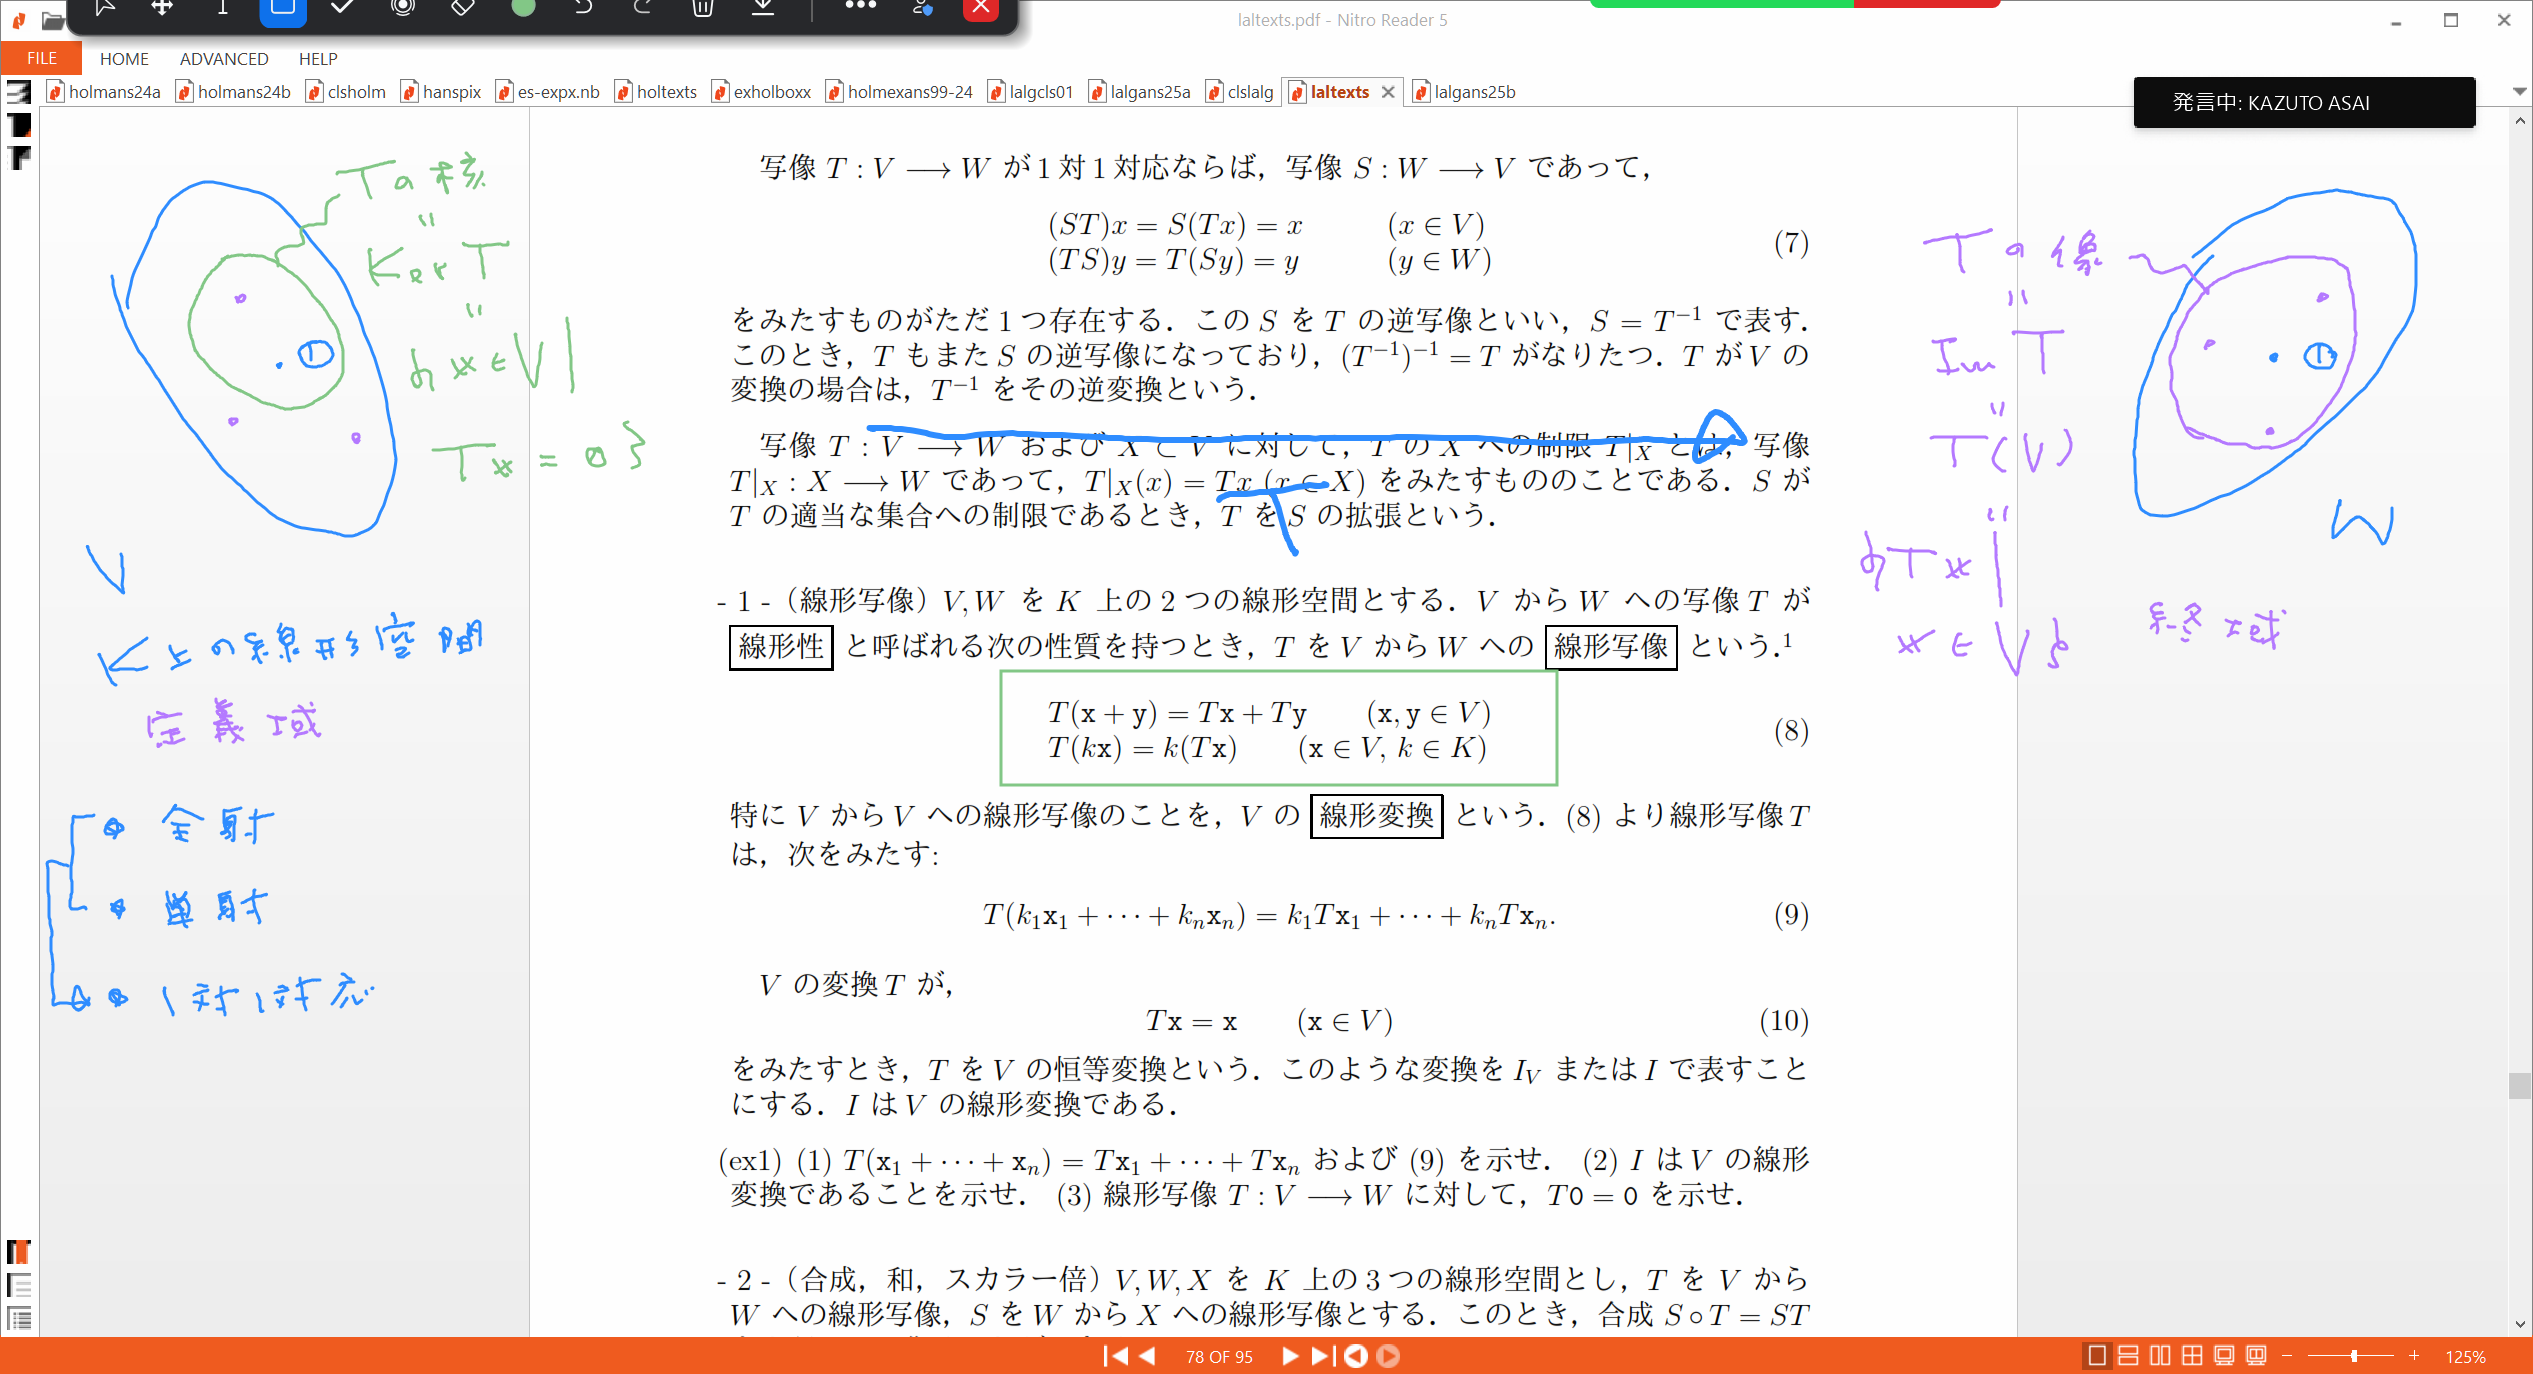
Task: Save annotations with download icon
Action: tap(763, 8)
